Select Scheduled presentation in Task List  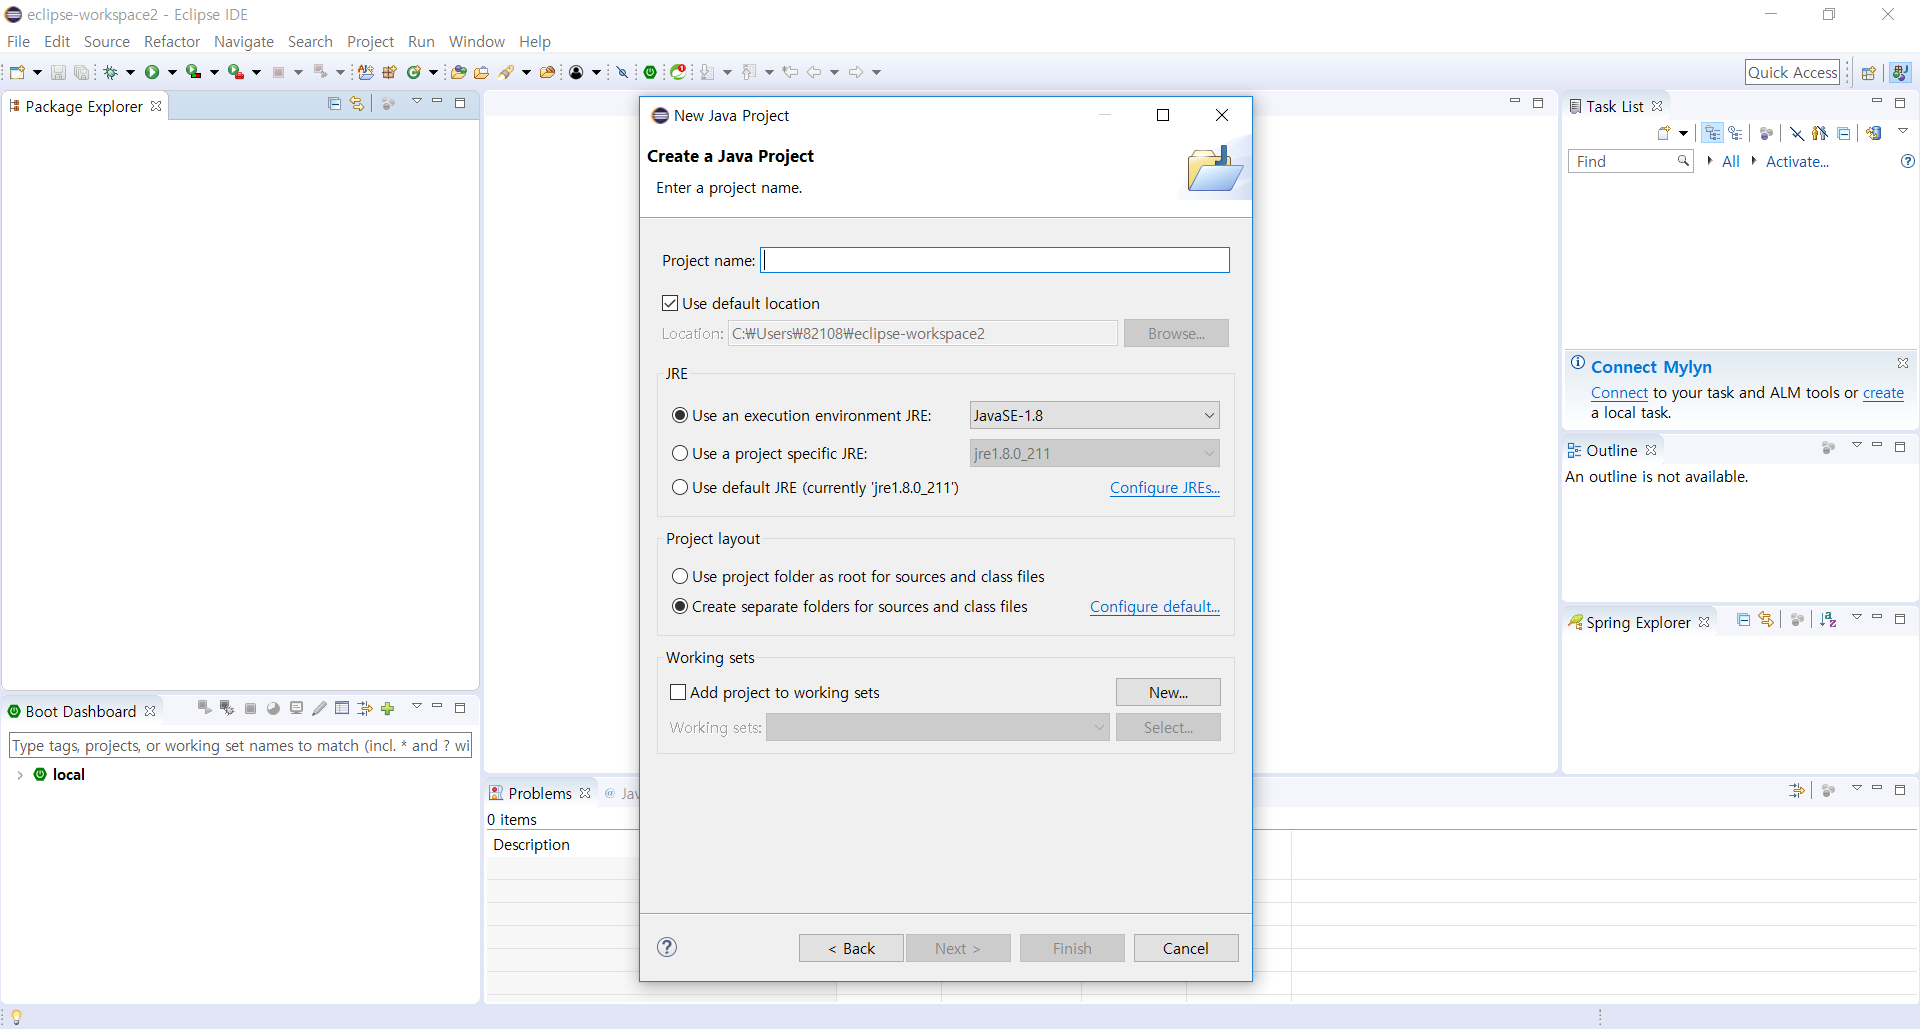tap(1735, 133)
